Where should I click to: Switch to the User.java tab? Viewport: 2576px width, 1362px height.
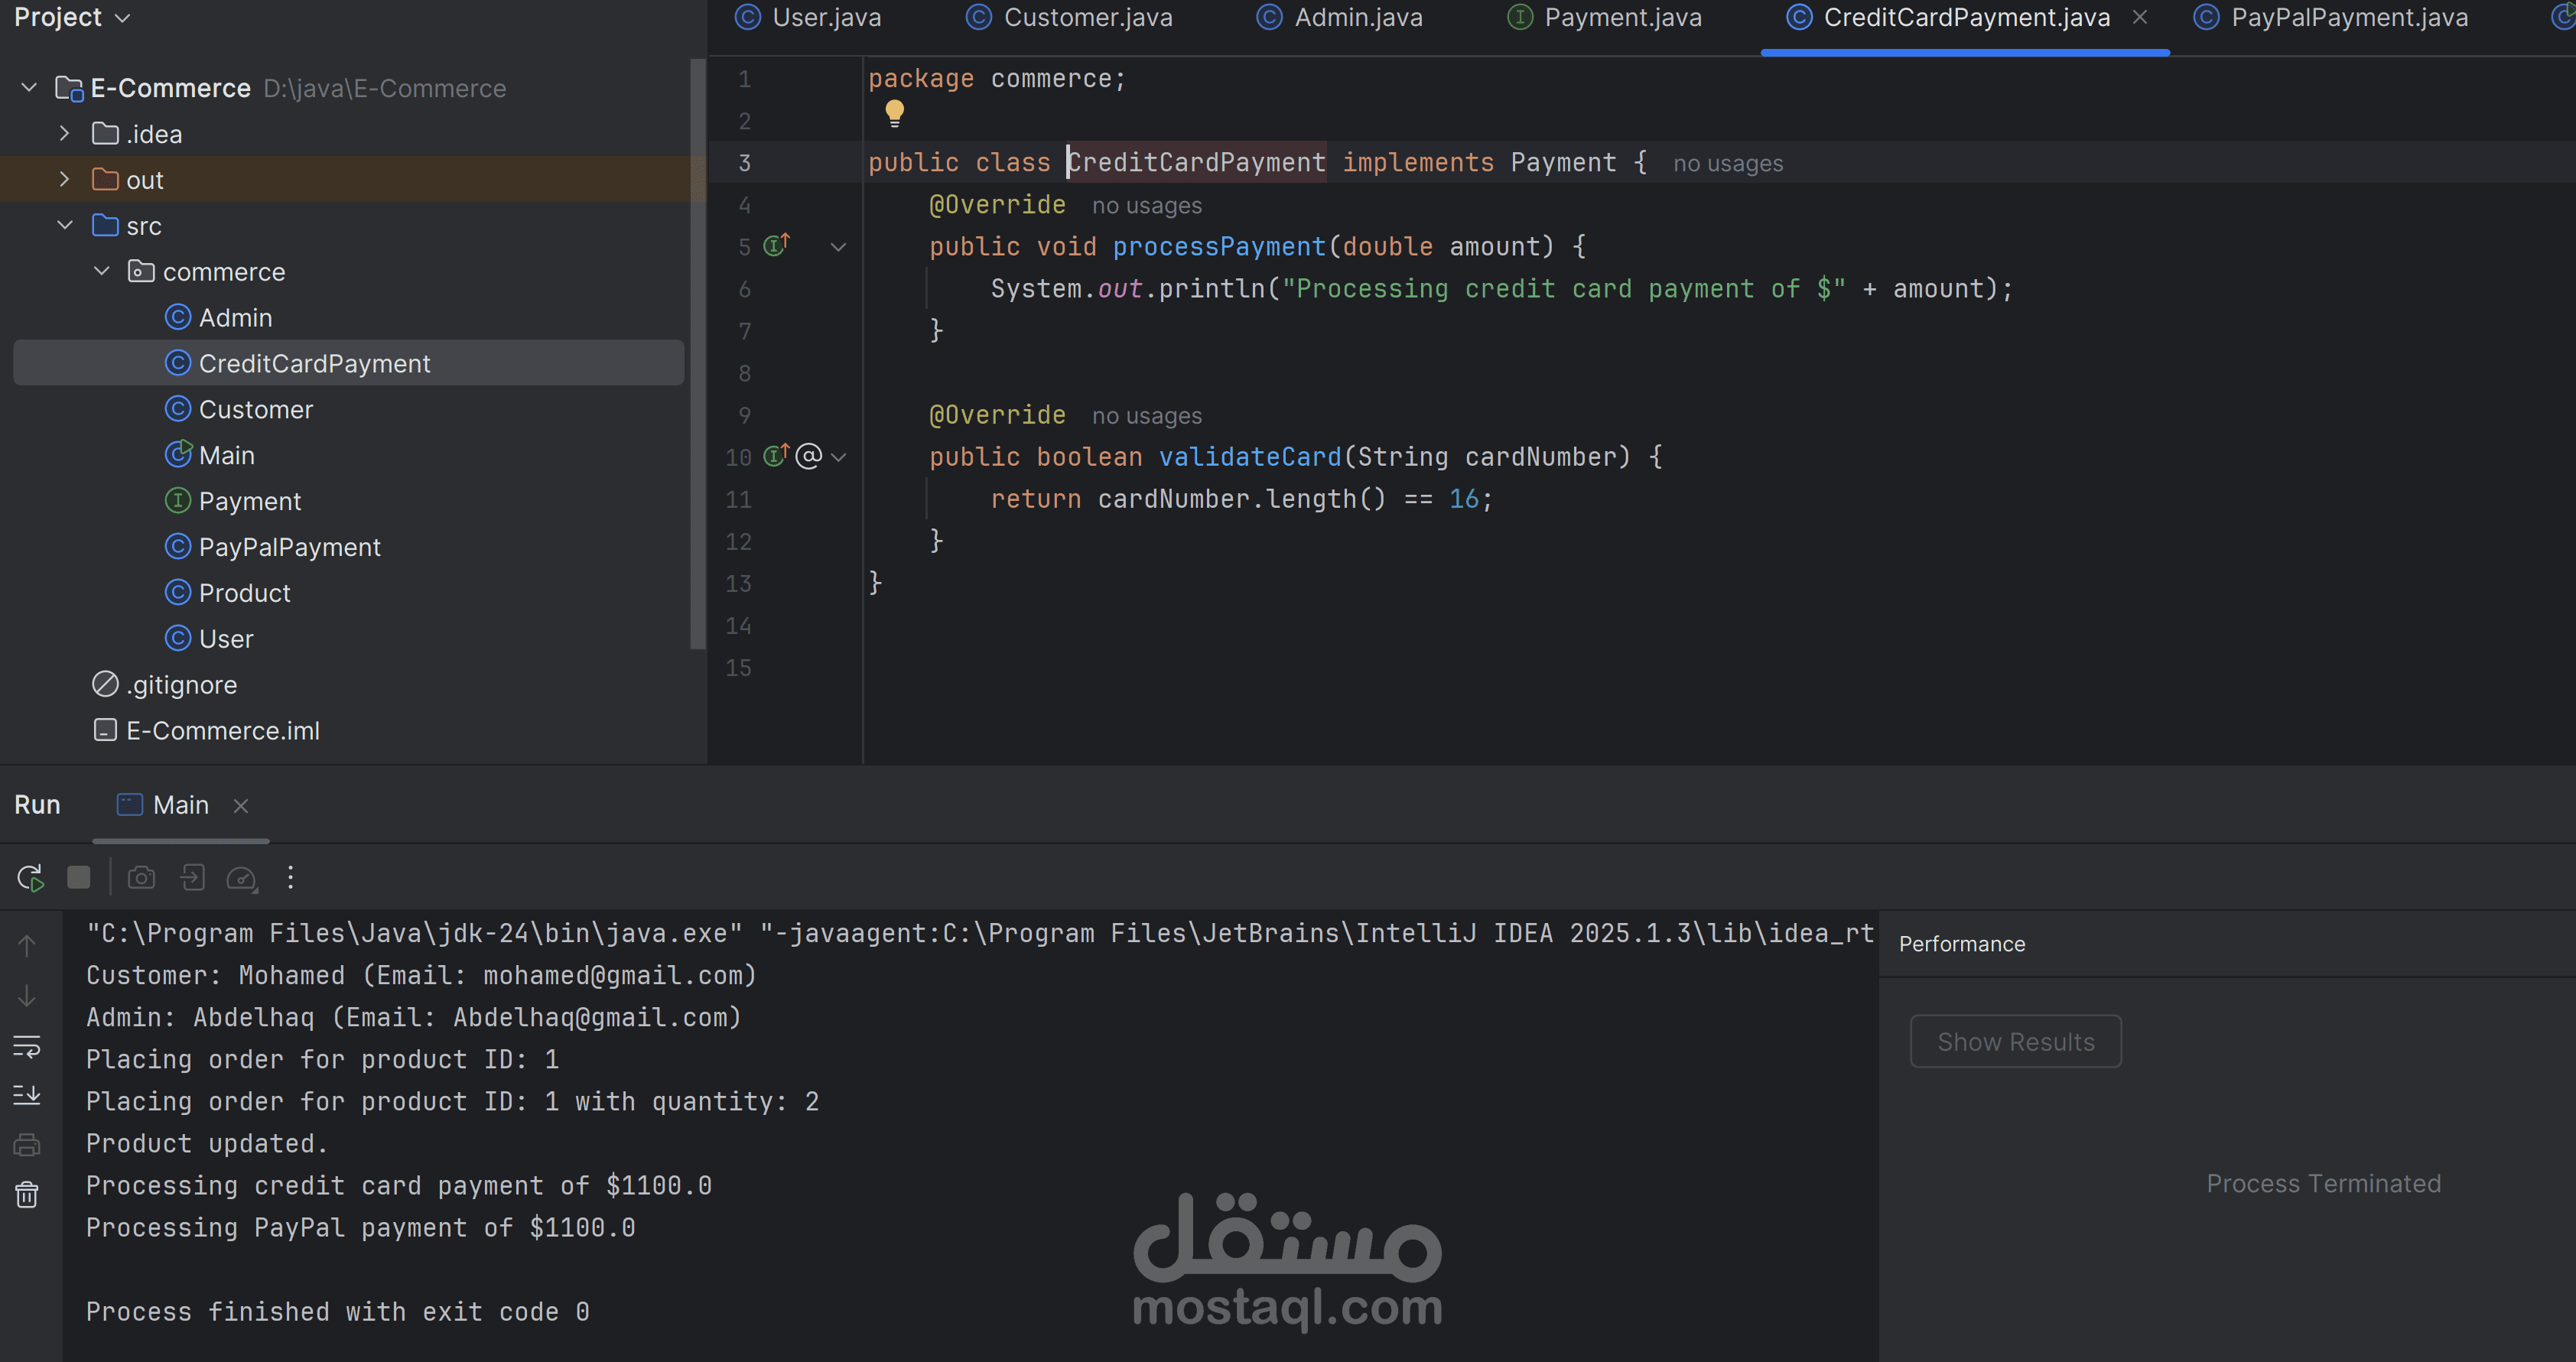click(x=808, y=18)
